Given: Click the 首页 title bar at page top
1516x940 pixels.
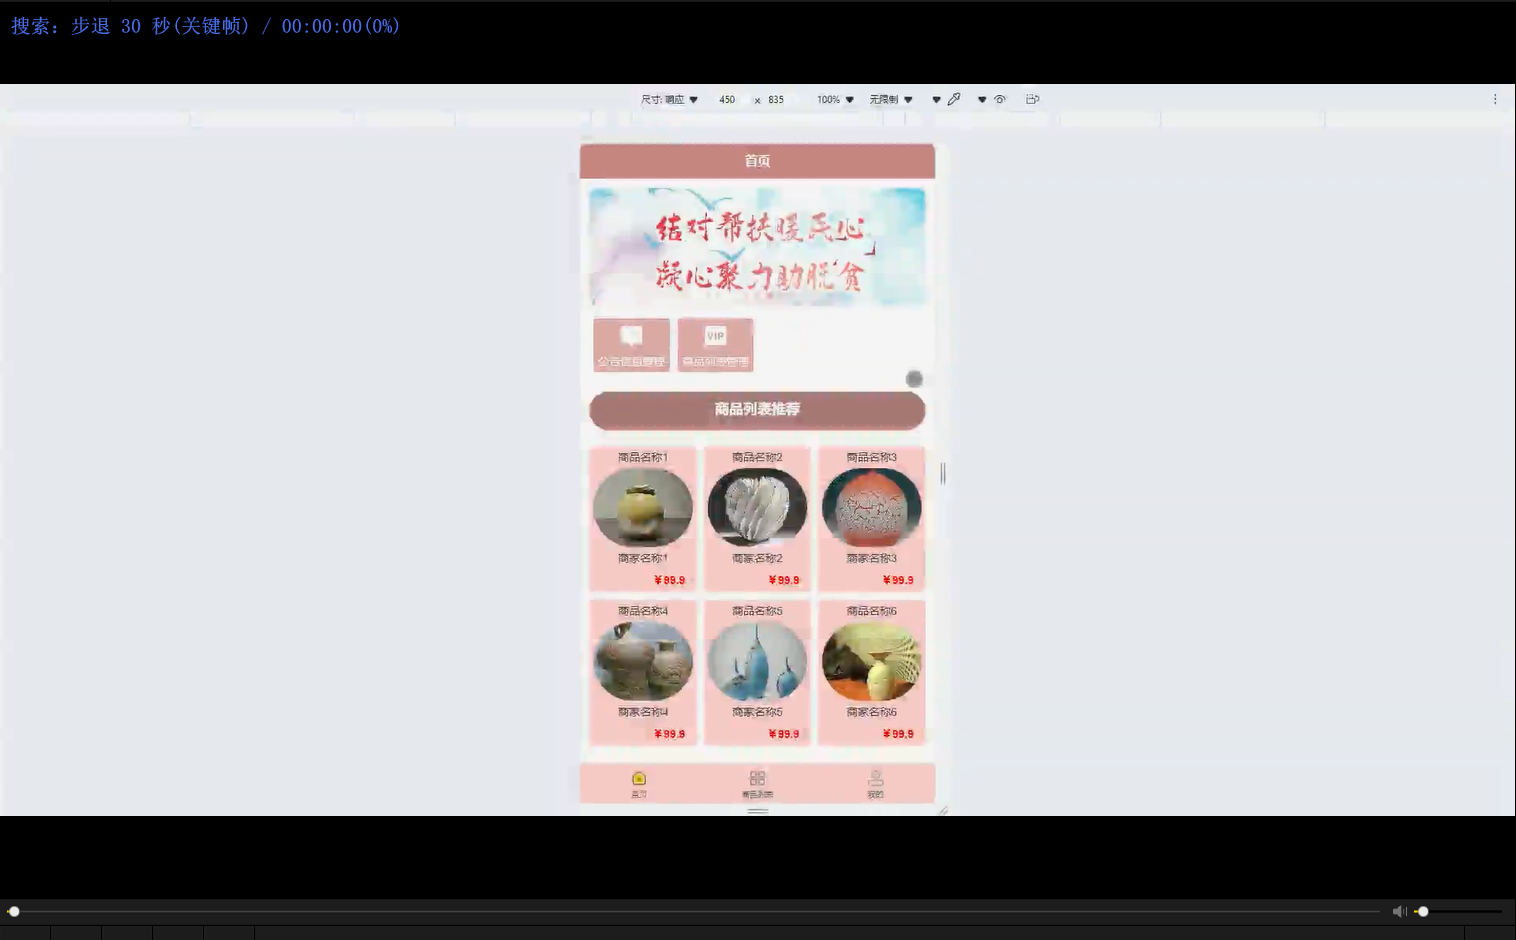Looking at the screenshot, I should (757, 160).
